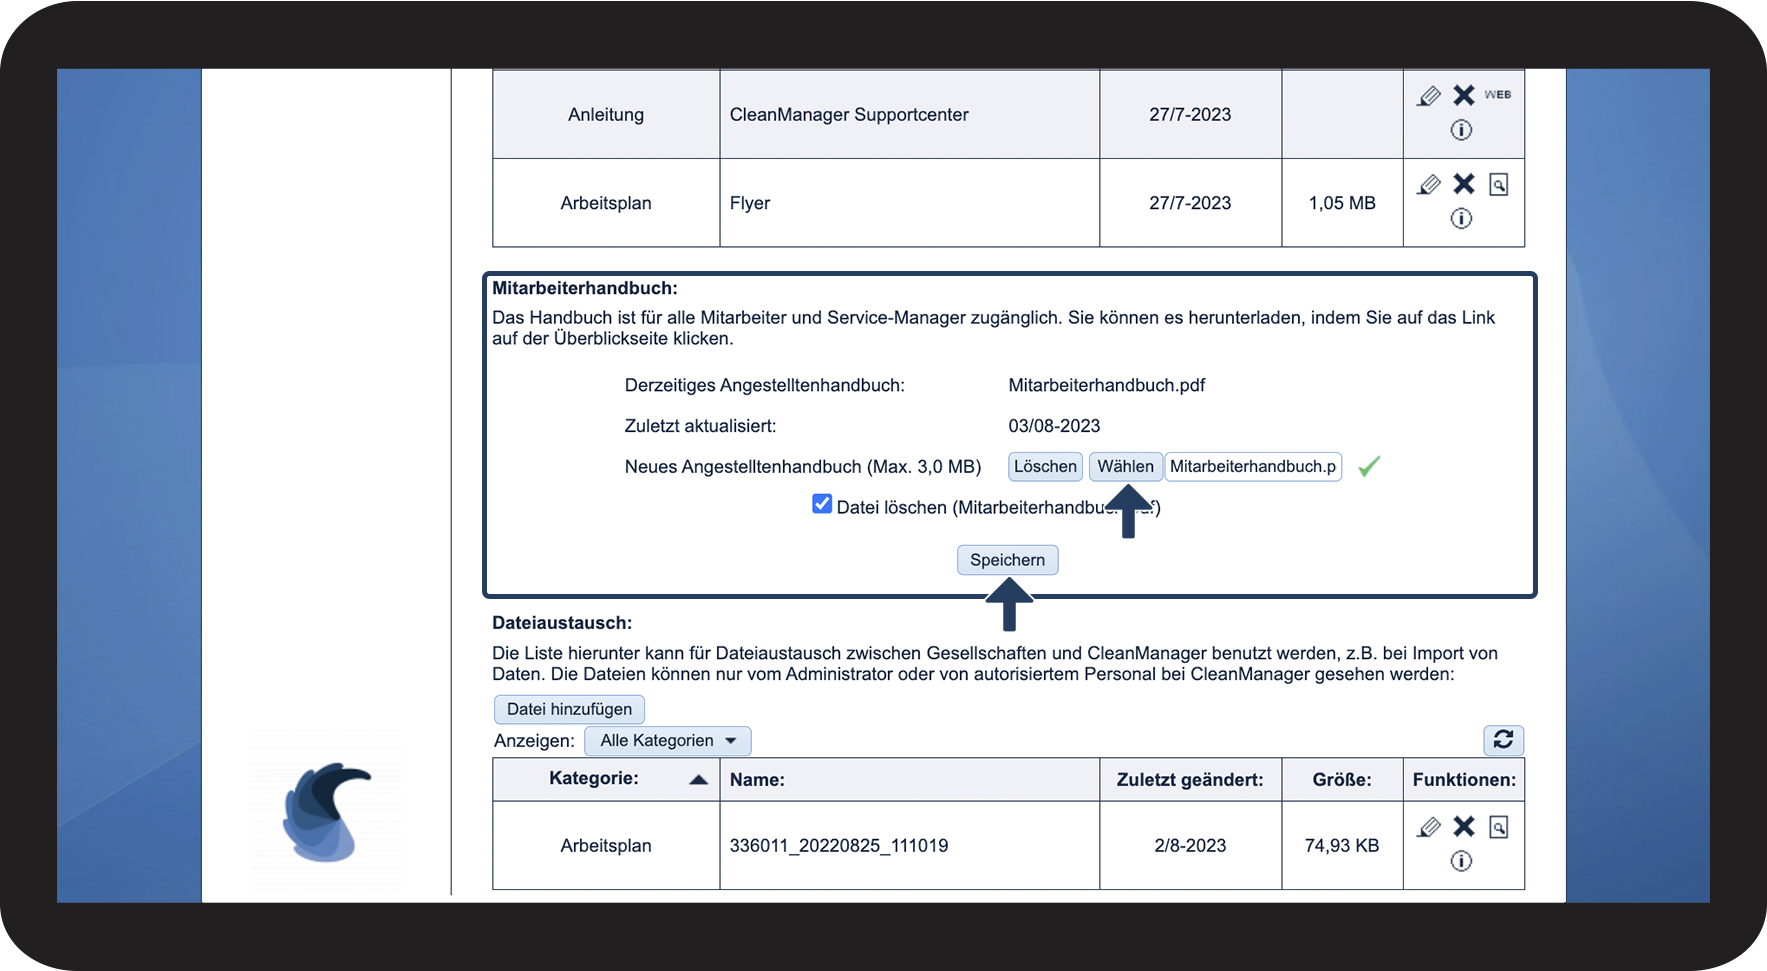Show info for the Flyer row
This screenshot has height=971, width=1767.
pyautogui.click(x=1461, y=218)
